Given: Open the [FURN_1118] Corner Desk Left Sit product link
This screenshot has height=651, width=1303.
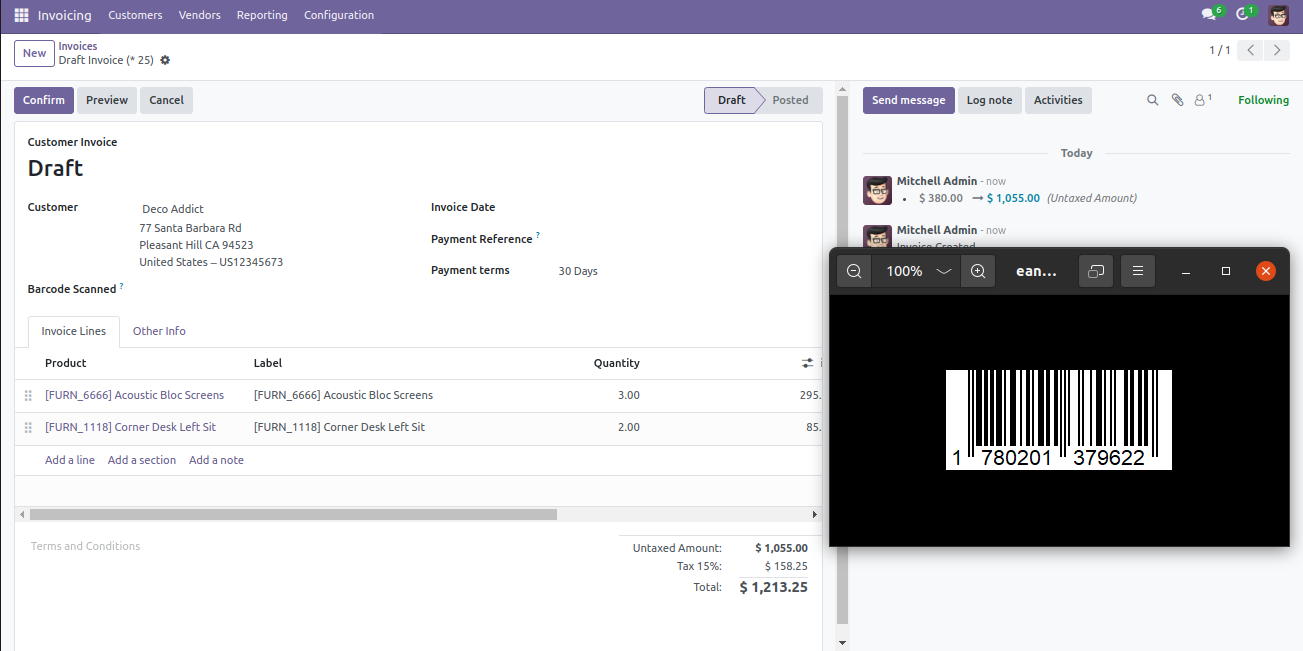Looking at the screenshot, I should tap(130, 427).
